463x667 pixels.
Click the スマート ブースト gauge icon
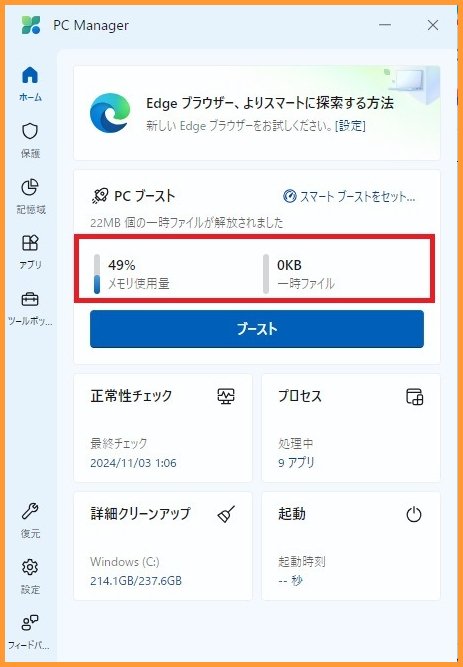coord(290,196)
